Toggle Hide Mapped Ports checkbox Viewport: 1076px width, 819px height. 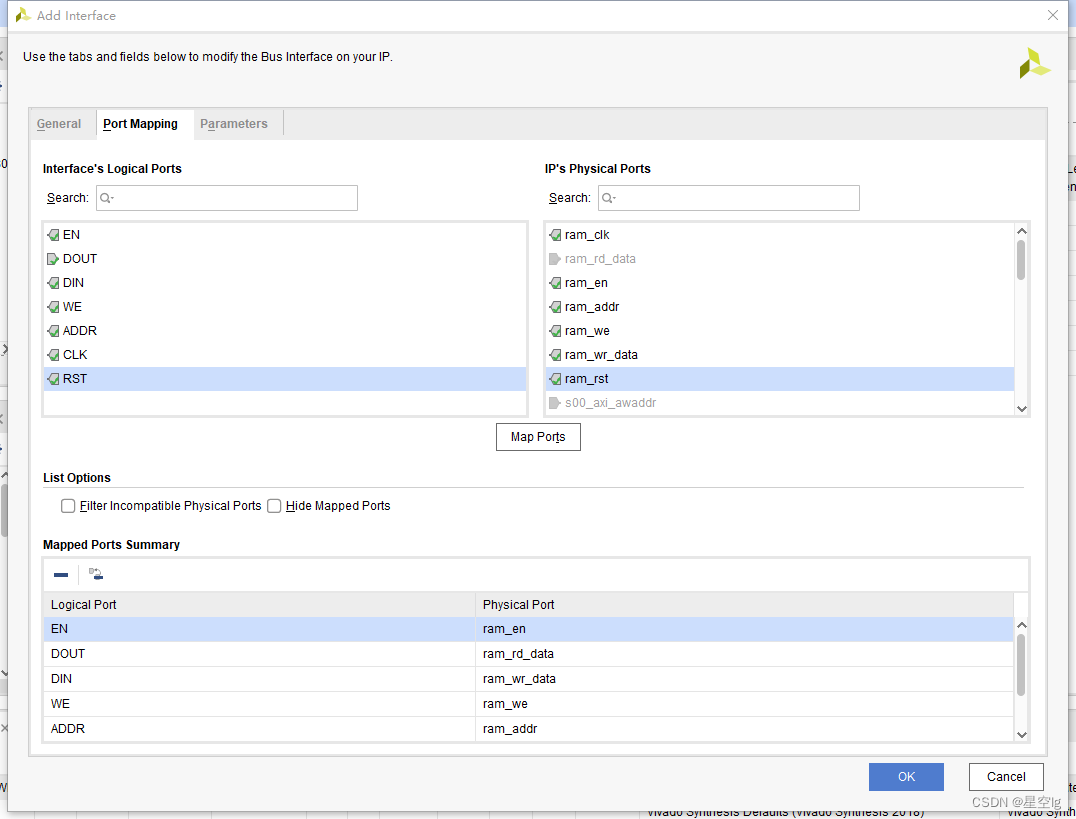274,506
